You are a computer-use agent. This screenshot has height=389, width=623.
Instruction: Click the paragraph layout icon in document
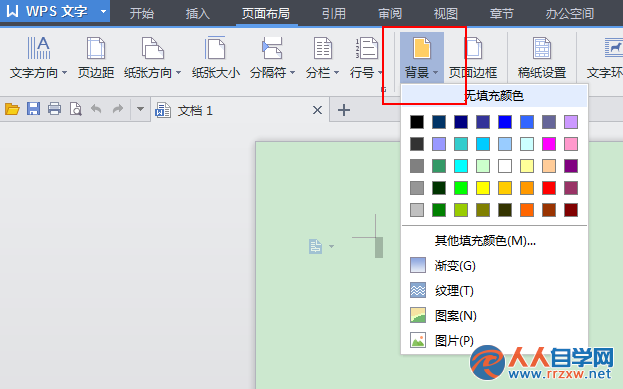click(315, 246)
